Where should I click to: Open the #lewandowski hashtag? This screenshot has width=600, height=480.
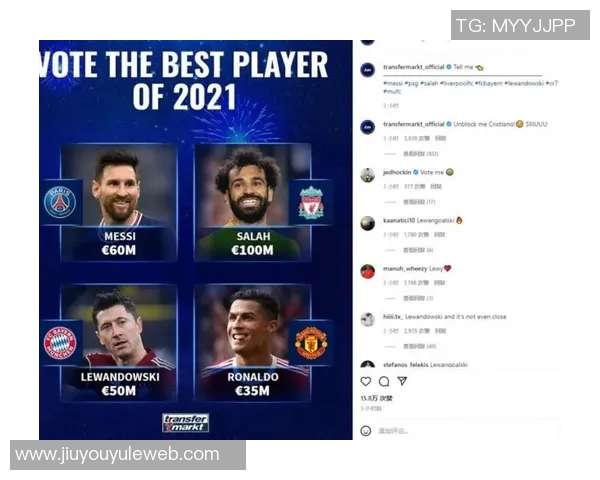524,83
